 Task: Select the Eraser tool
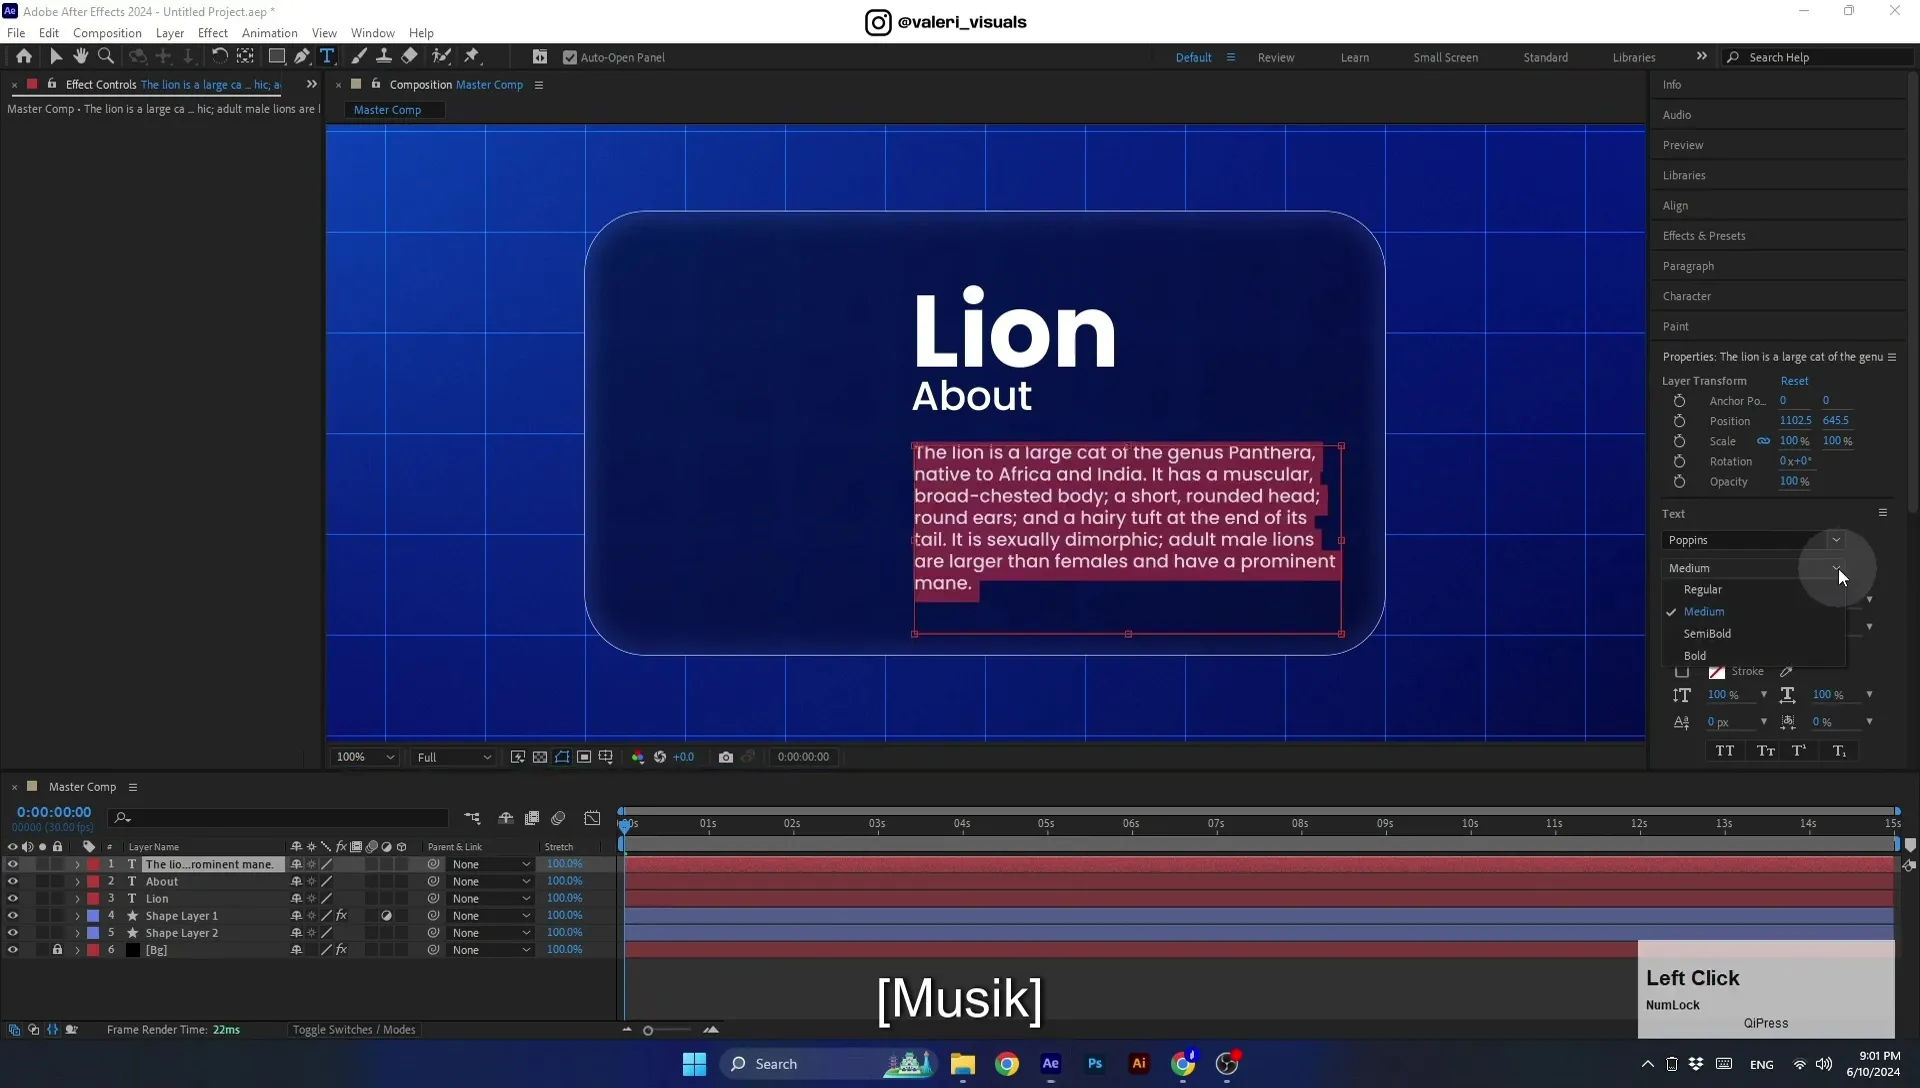pos(409,57)
